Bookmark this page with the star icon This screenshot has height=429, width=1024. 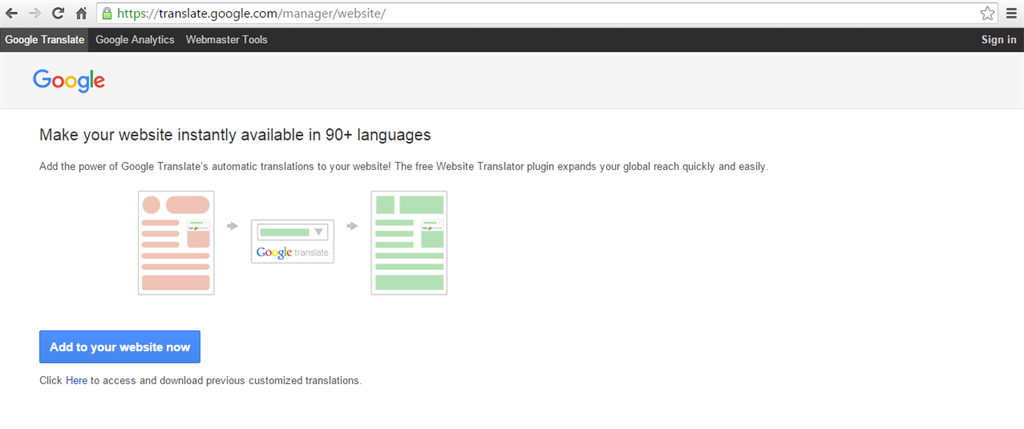pos(987,13)
